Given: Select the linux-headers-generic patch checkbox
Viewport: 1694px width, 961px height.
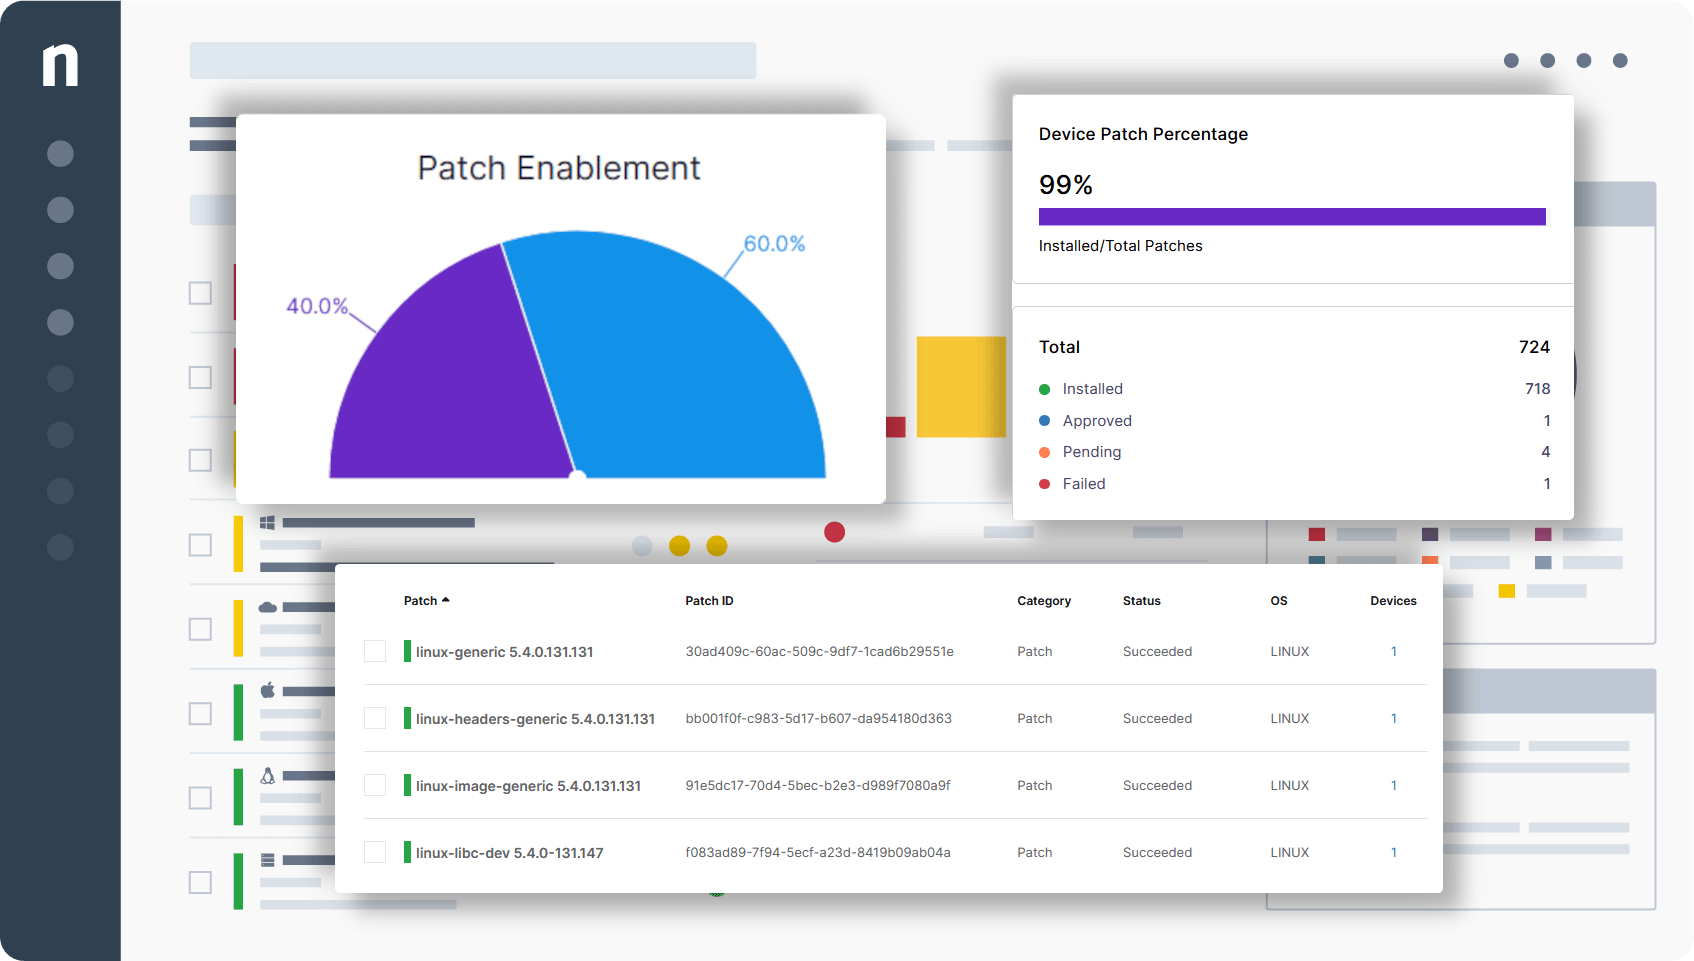Looking at the screenshot, I should coord(375,718).
